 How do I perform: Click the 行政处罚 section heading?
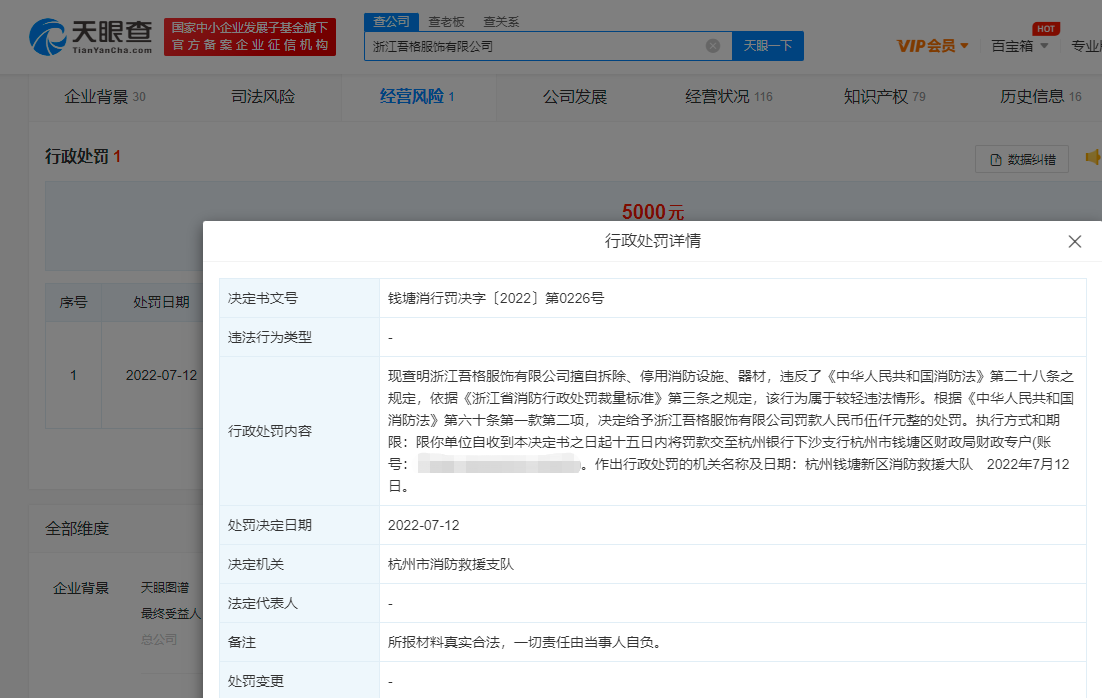tap(82, 156)
